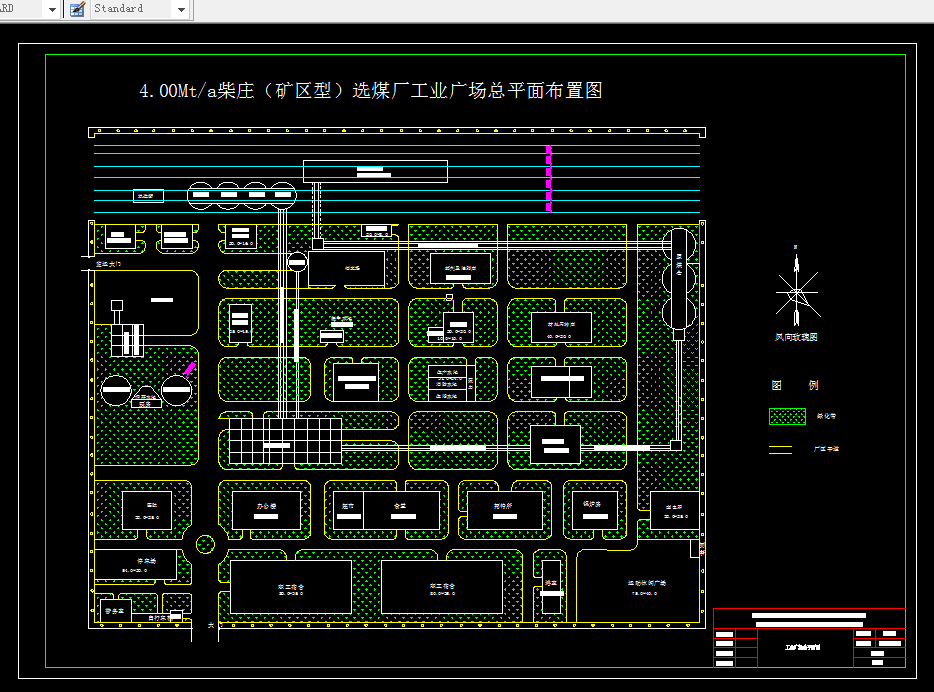Click the magenta marker on the railway tracks
Screen dimensions: 934x692
point(548,180)
